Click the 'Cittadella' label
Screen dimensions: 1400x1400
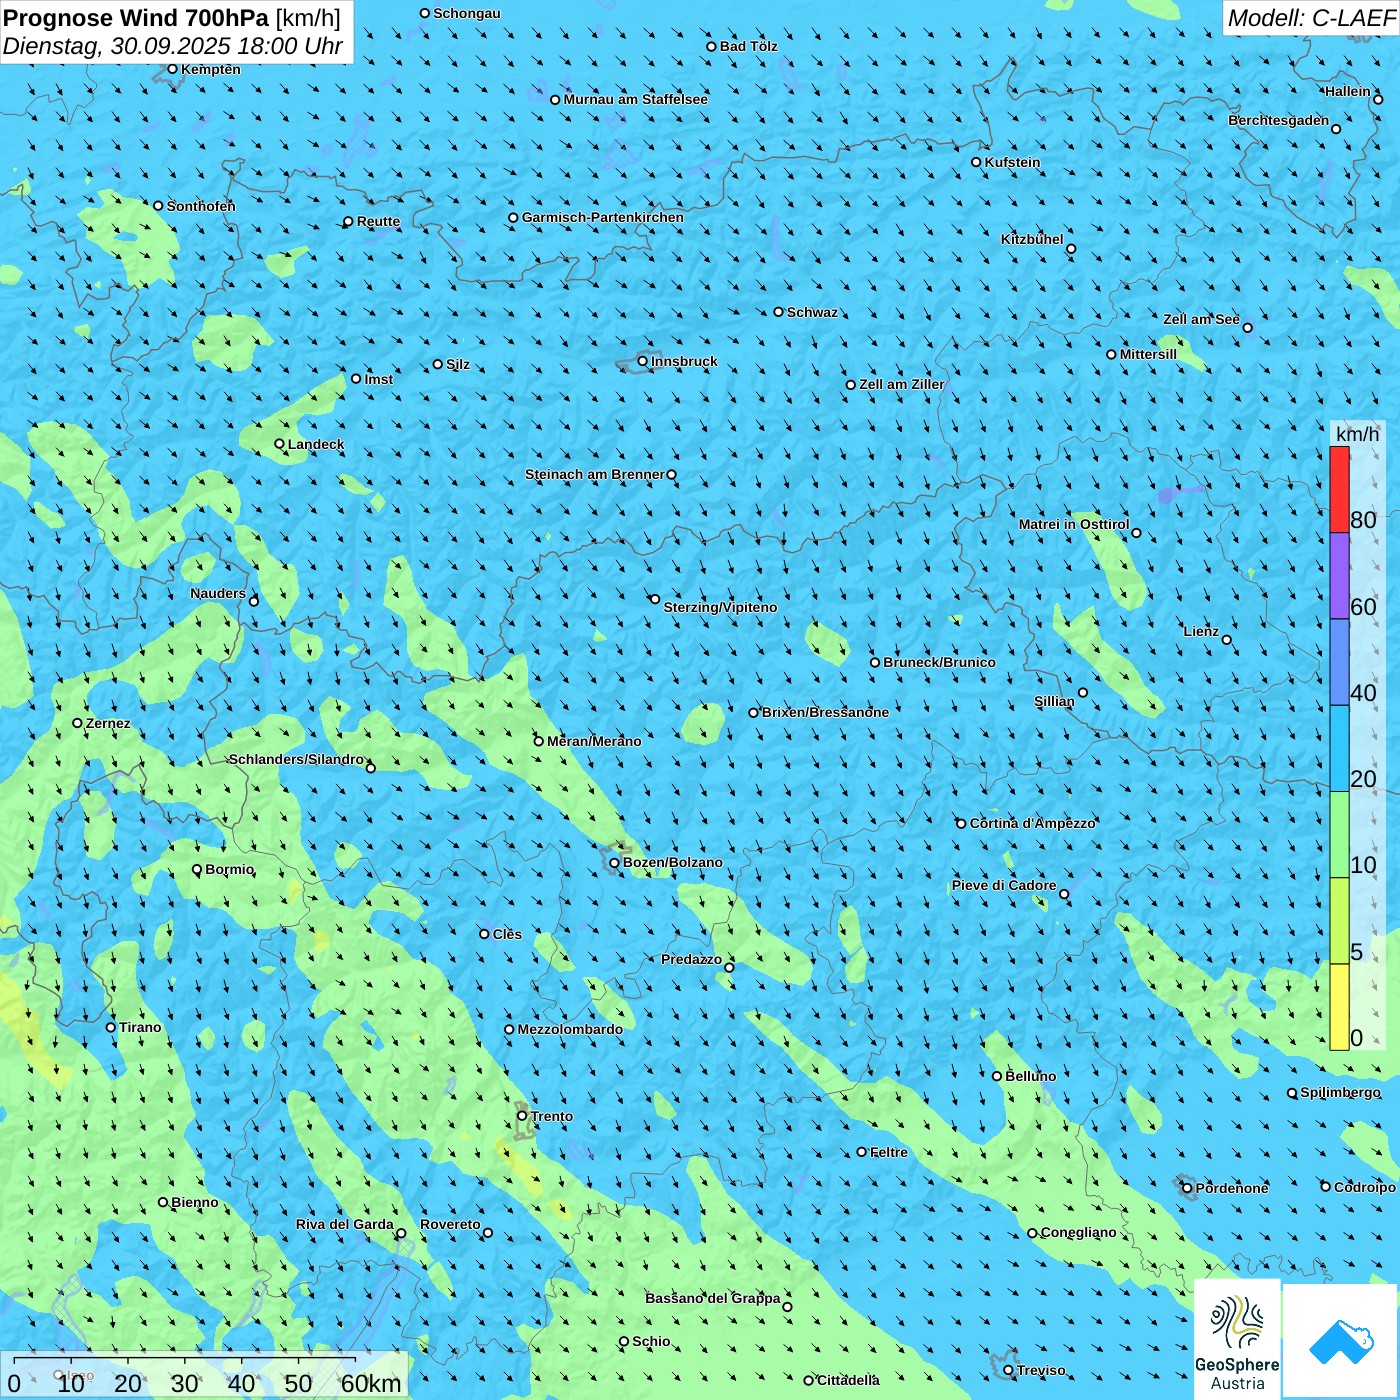tap(849, 1380)
